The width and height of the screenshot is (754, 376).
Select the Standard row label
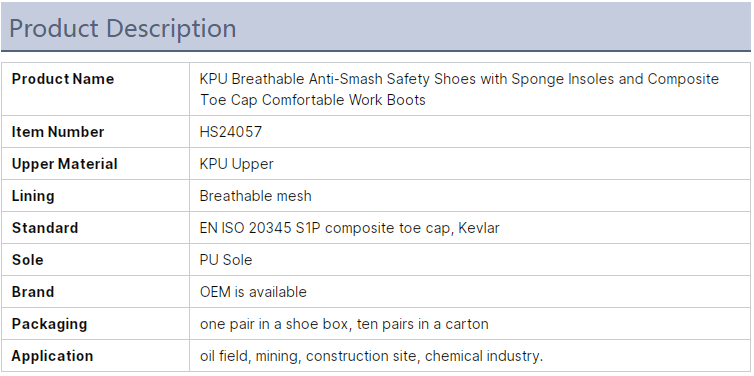coord(45,227)
